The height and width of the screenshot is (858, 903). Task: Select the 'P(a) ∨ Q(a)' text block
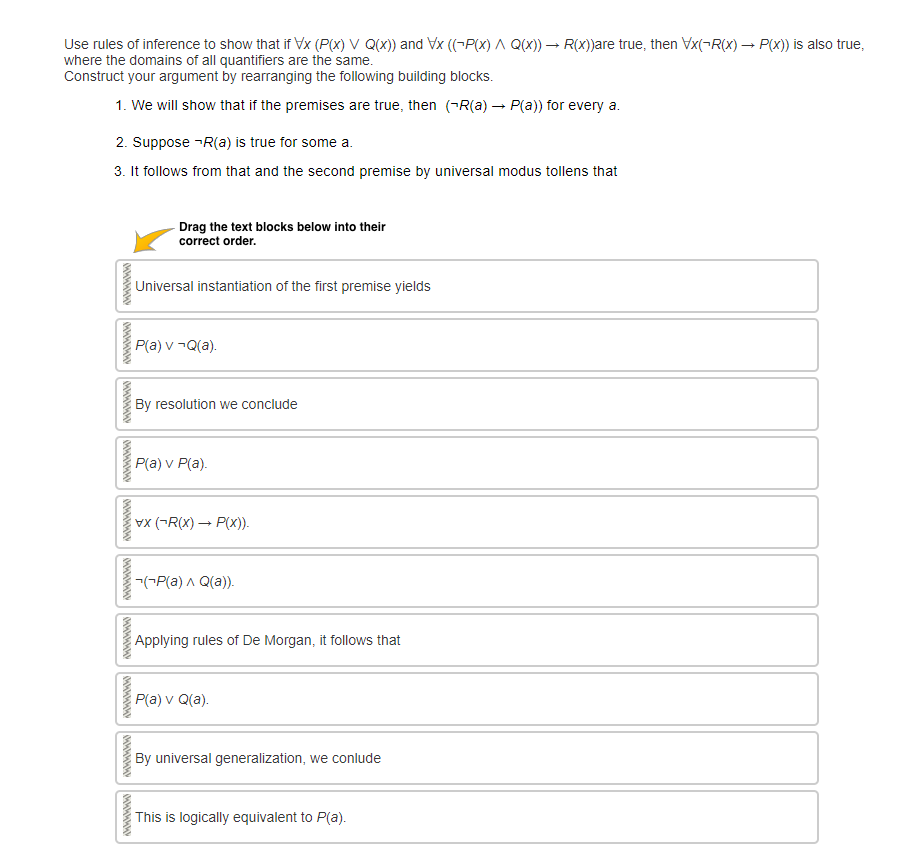coord(467,699)
